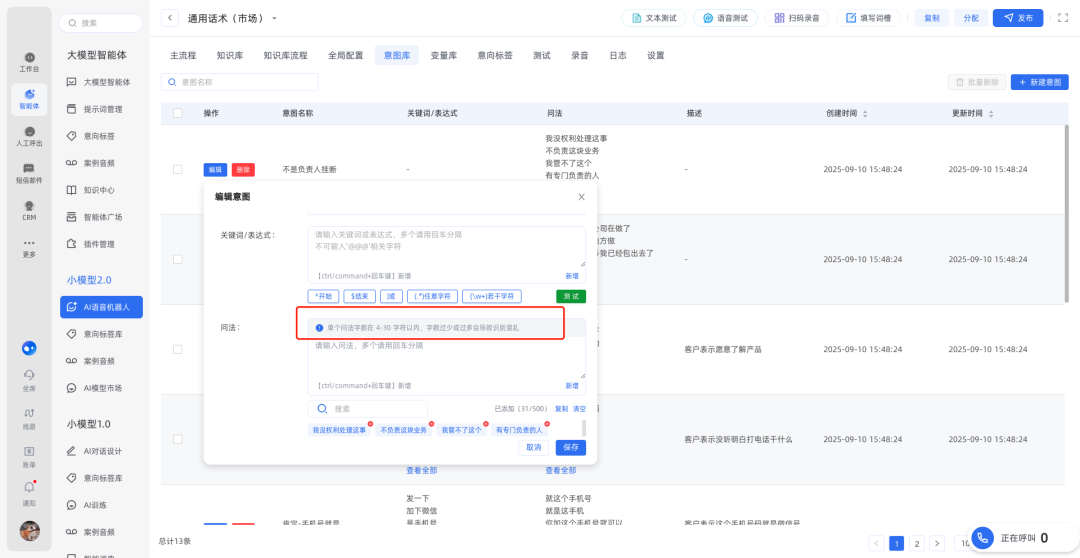Open the CRM sidebar icon
The height and width of the screenshot is (558, 1080).
pyautogui.click(x=29, y=210)
